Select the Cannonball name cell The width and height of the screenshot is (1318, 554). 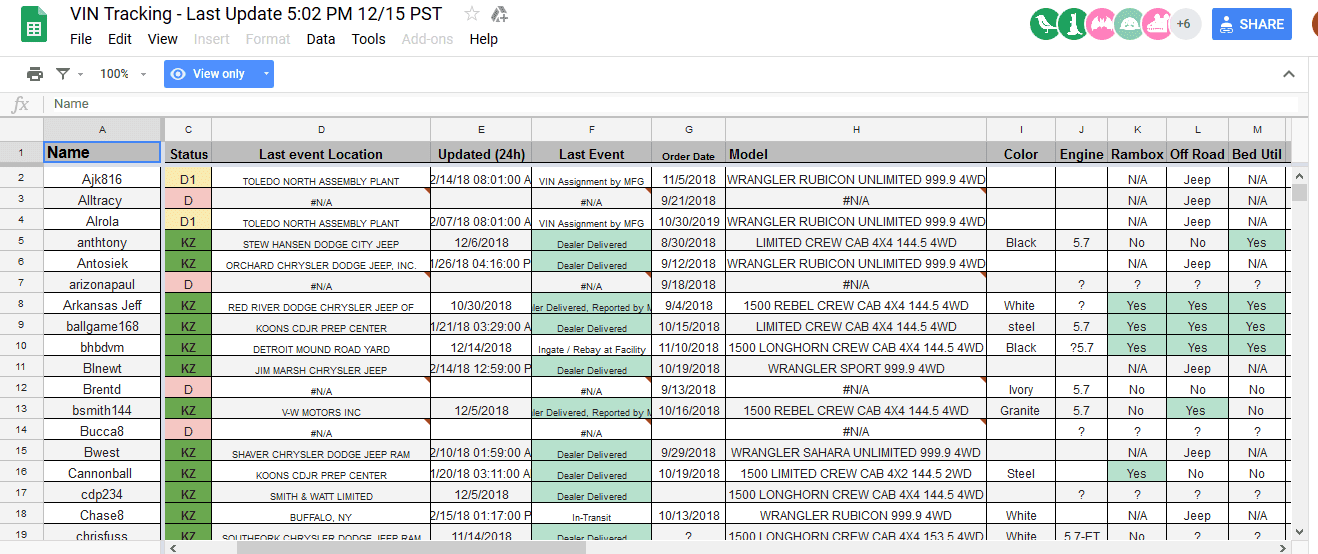click(102, 473)
